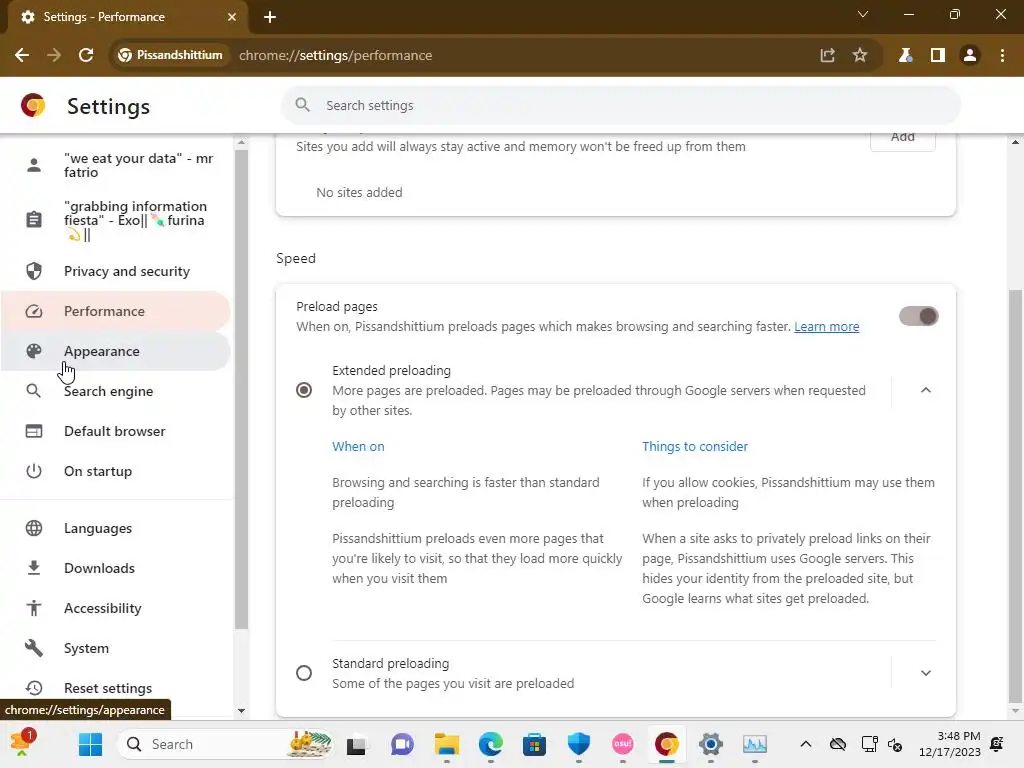The width and height of the screenshot is (1024, 768).
Task: Open Search engine settings
Action: (116, 391)
